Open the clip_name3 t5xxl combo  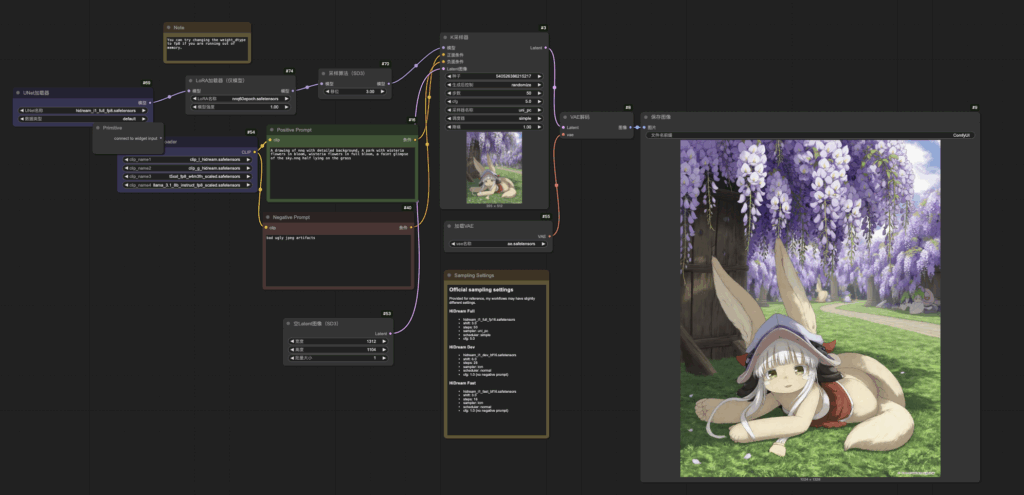click(188, 176)
